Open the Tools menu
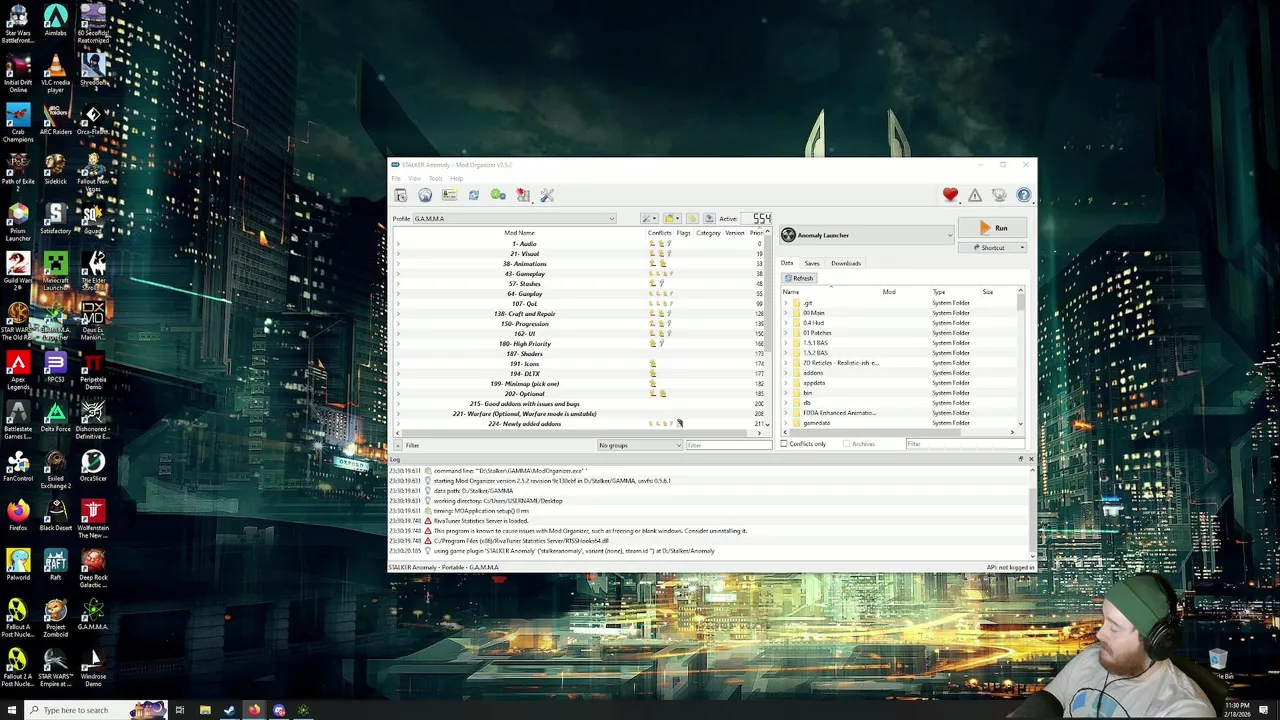Image resolution: width=1280 pixels, height=720 pixels. tap(435, 178)
